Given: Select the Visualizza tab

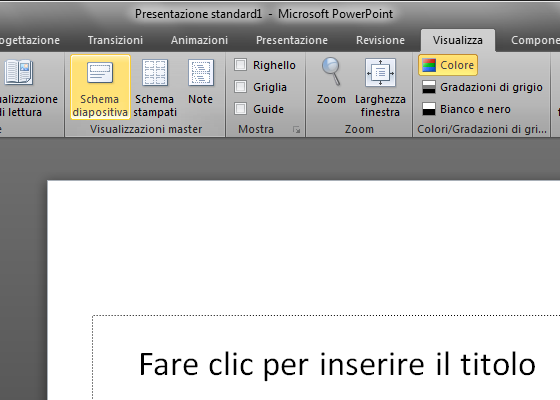Looking at the screenshot, I should (458, 40).
